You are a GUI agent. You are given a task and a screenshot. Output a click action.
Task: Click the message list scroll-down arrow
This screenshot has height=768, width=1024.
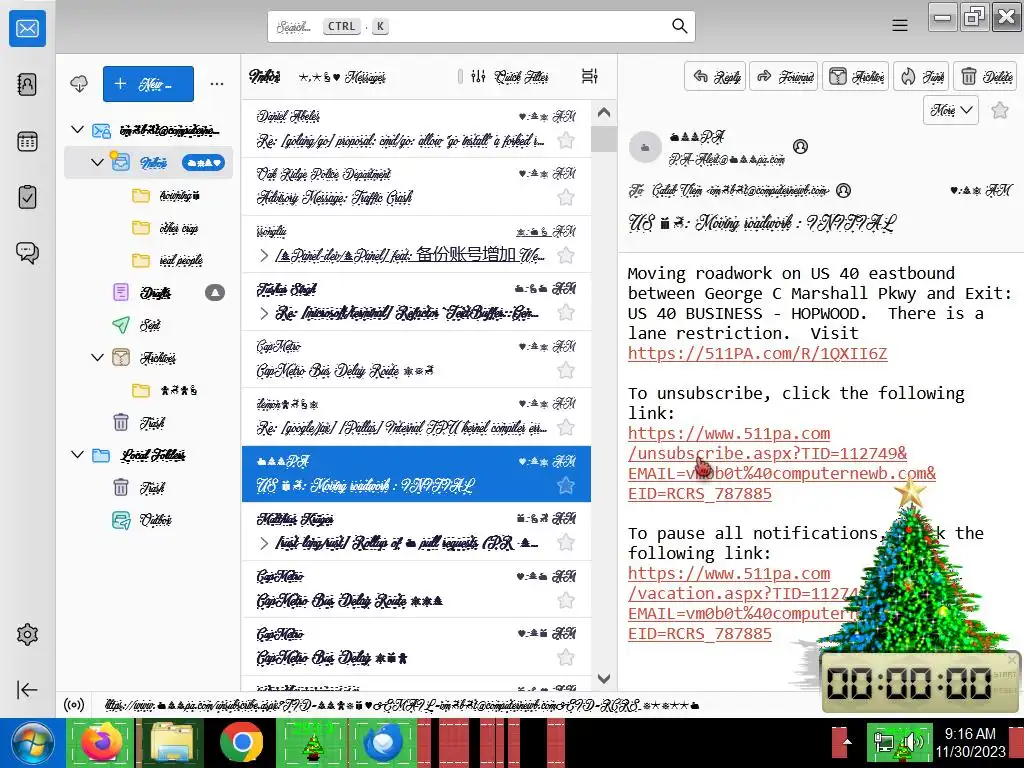click(604, 679)
